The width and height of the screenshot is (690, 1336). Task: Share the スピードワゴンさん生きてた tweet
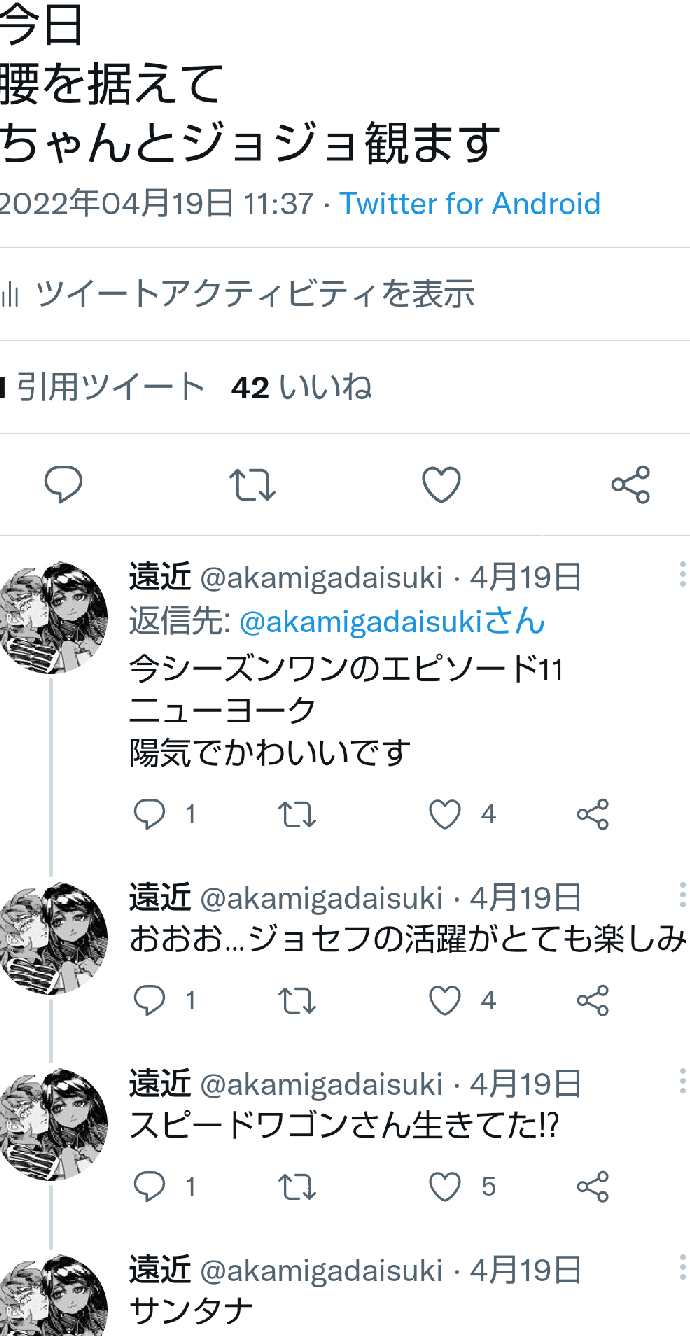coord(593,1187)
